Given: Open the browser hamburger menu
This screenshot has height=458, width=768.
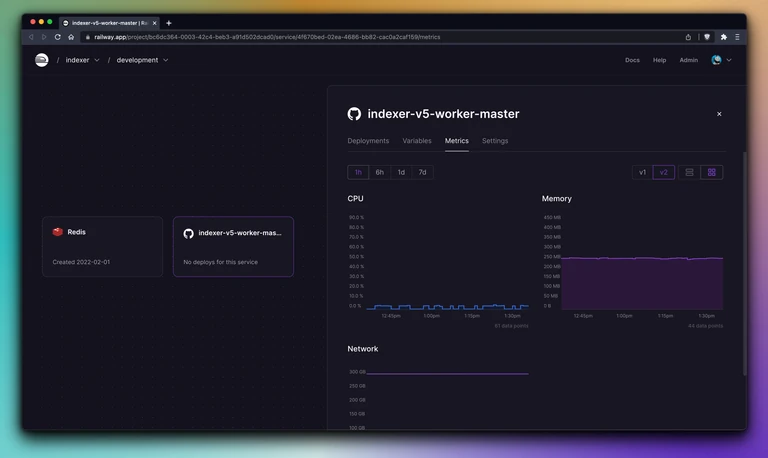Looking at the screenshot, I should coord(737,37).
